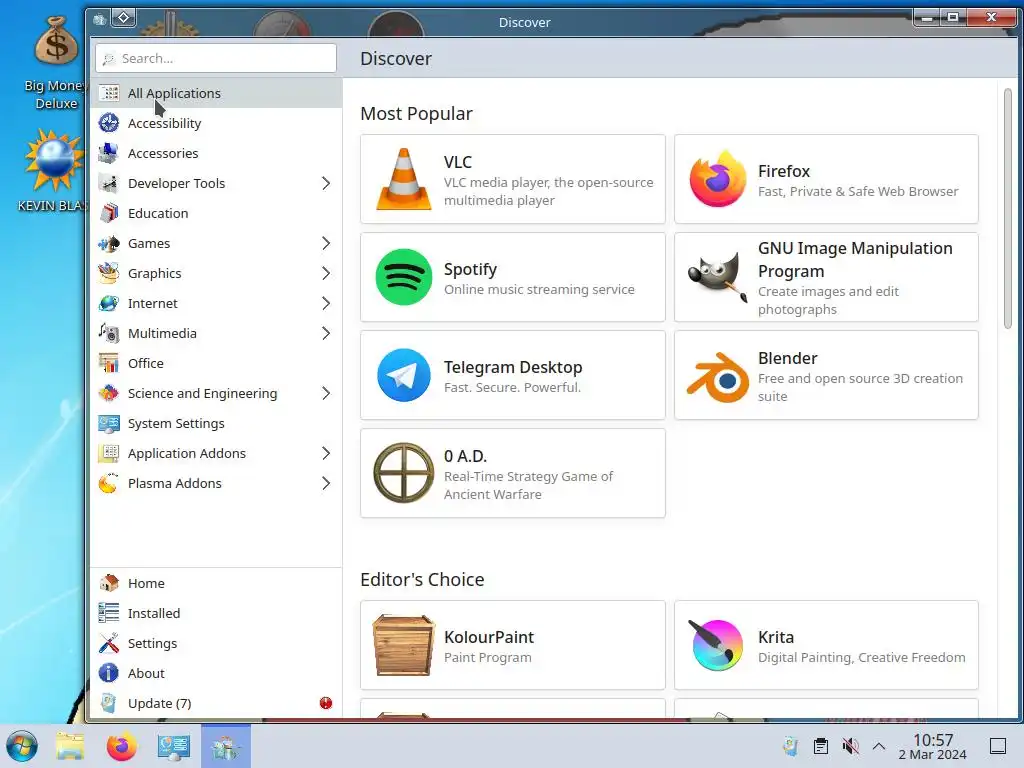
Task: Click the Home house icon
Action: tap(108, 583)
